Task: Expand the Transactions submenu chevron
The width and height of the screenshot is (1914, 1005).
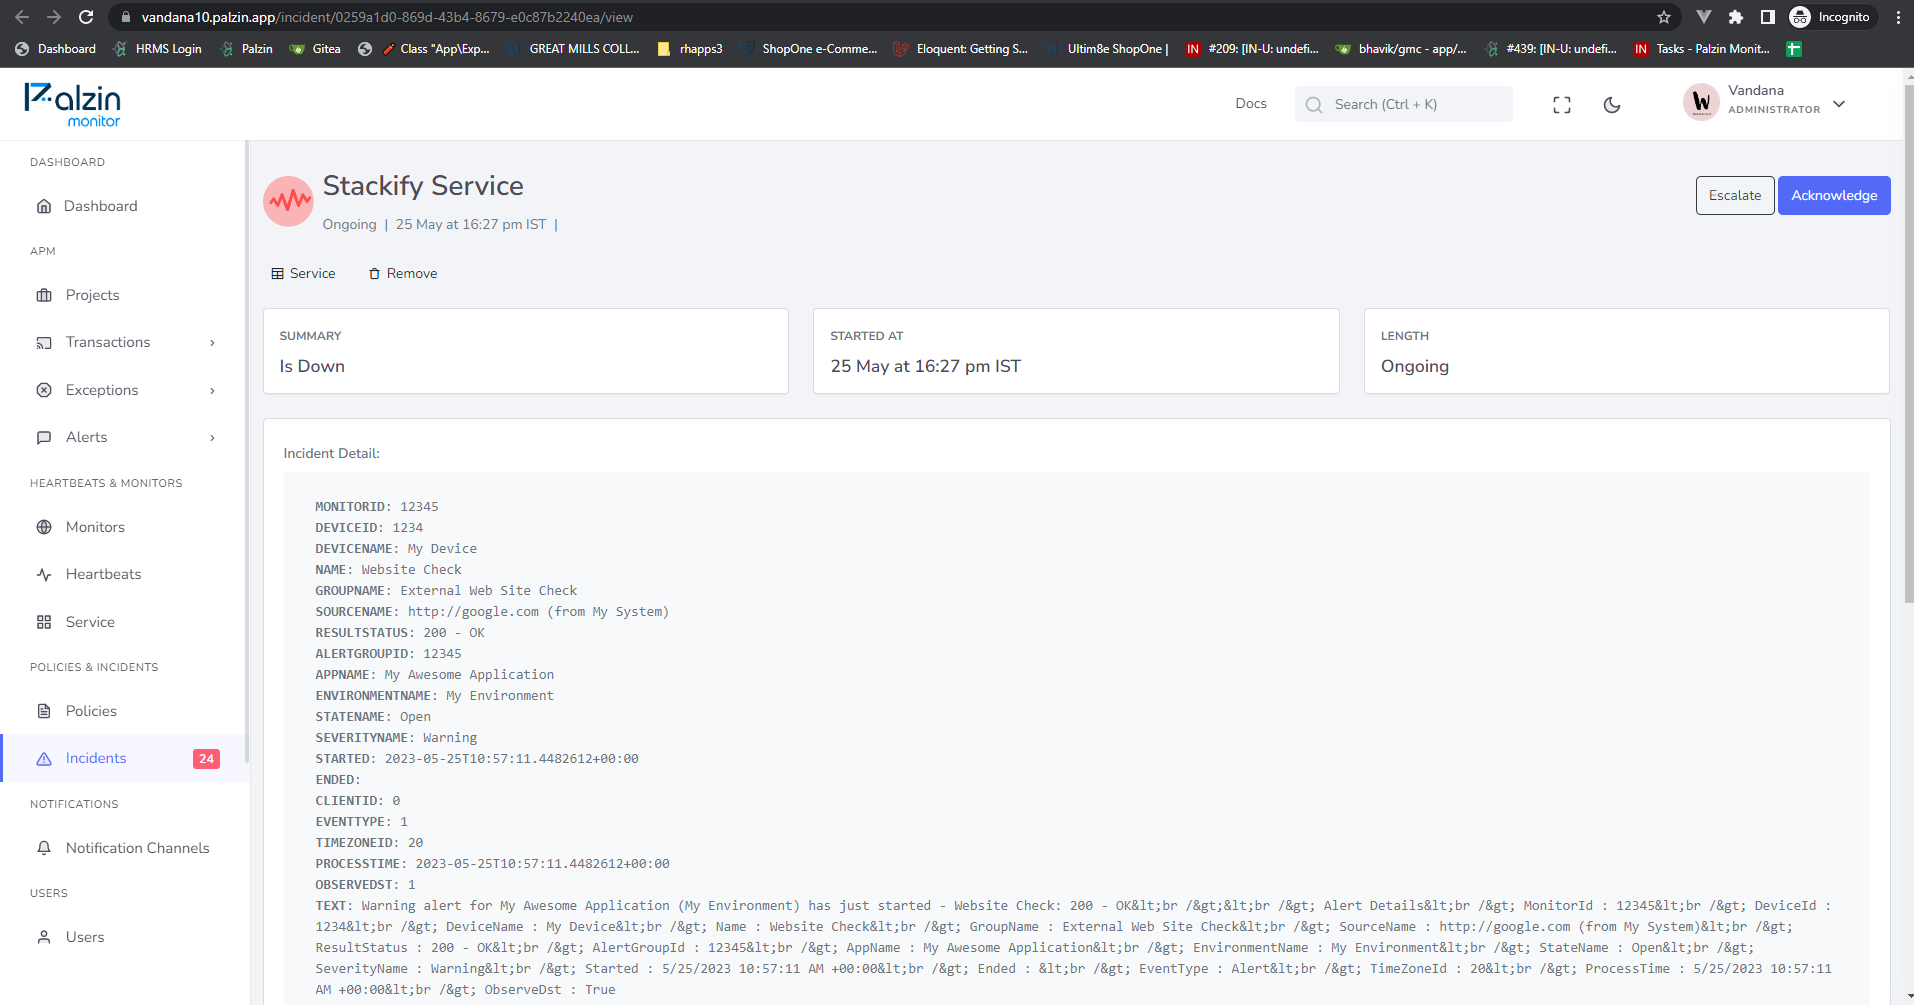Action: (x=212, y=343)
